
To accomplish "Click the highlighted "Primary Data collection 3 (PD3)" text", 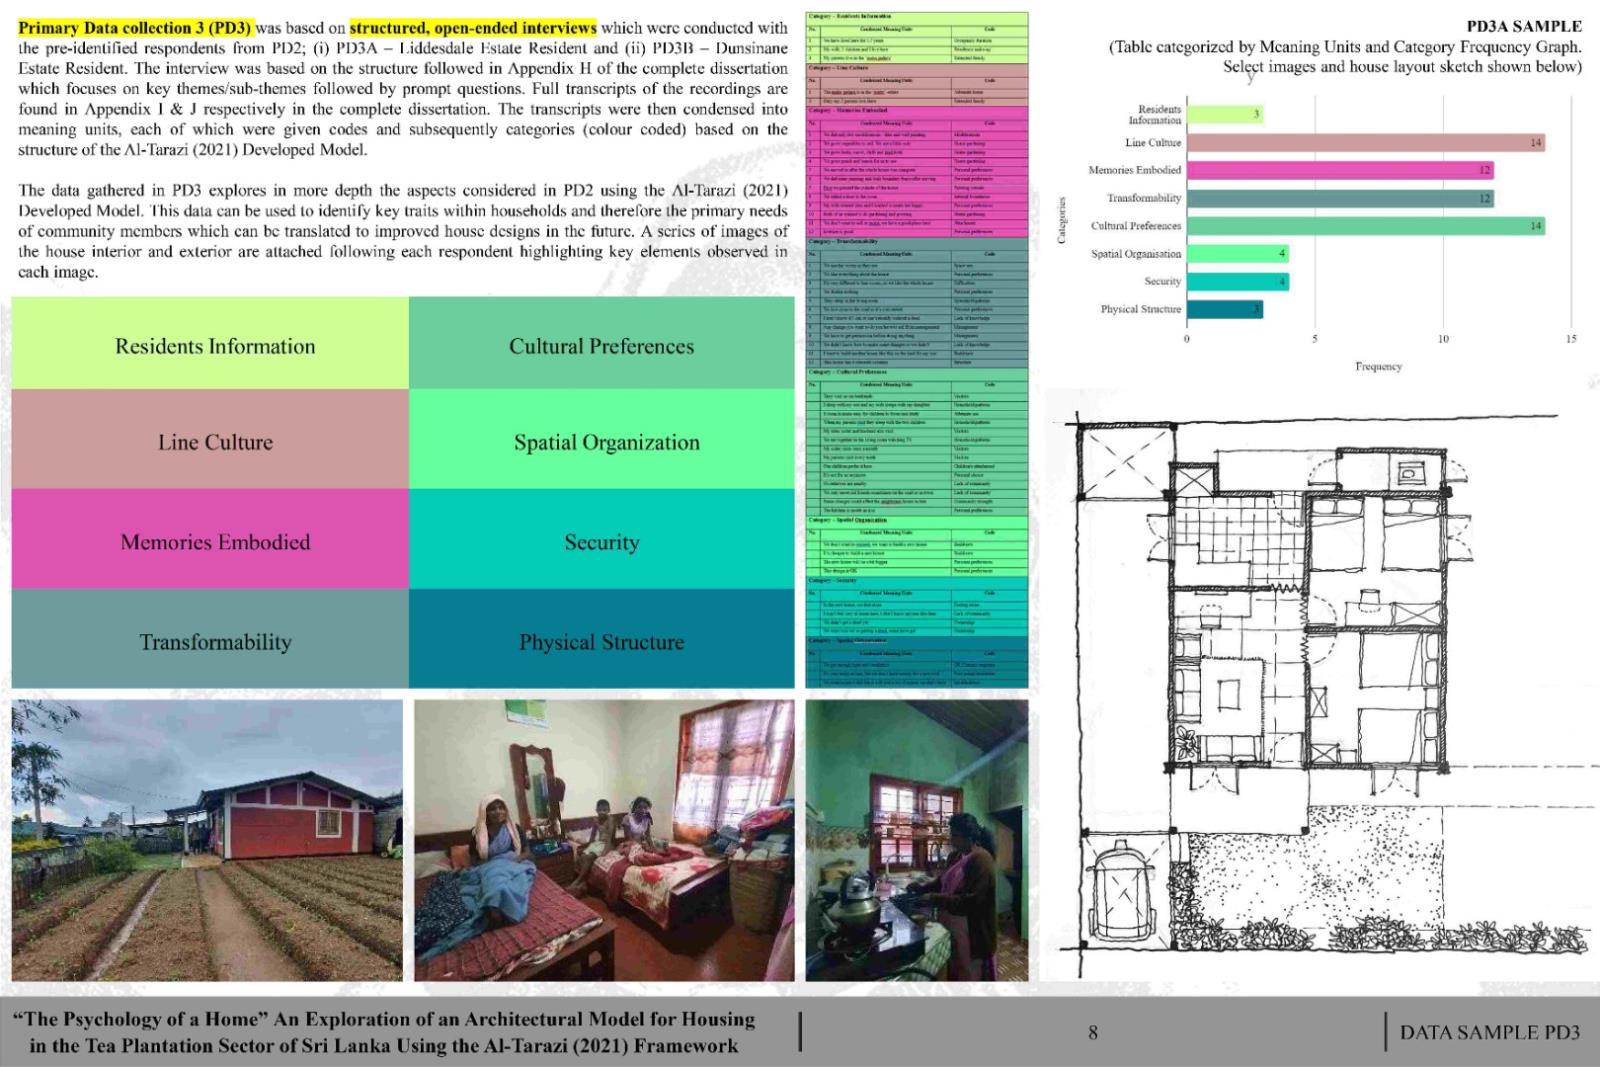I will 135,27.
